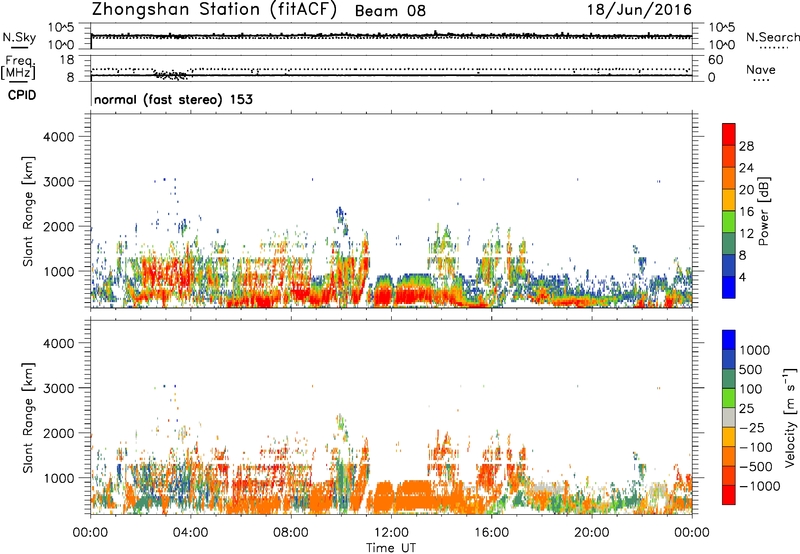The image size is (800, 554).
Task: Click the 60 tick on Nave axis
Action: point(715,60)
